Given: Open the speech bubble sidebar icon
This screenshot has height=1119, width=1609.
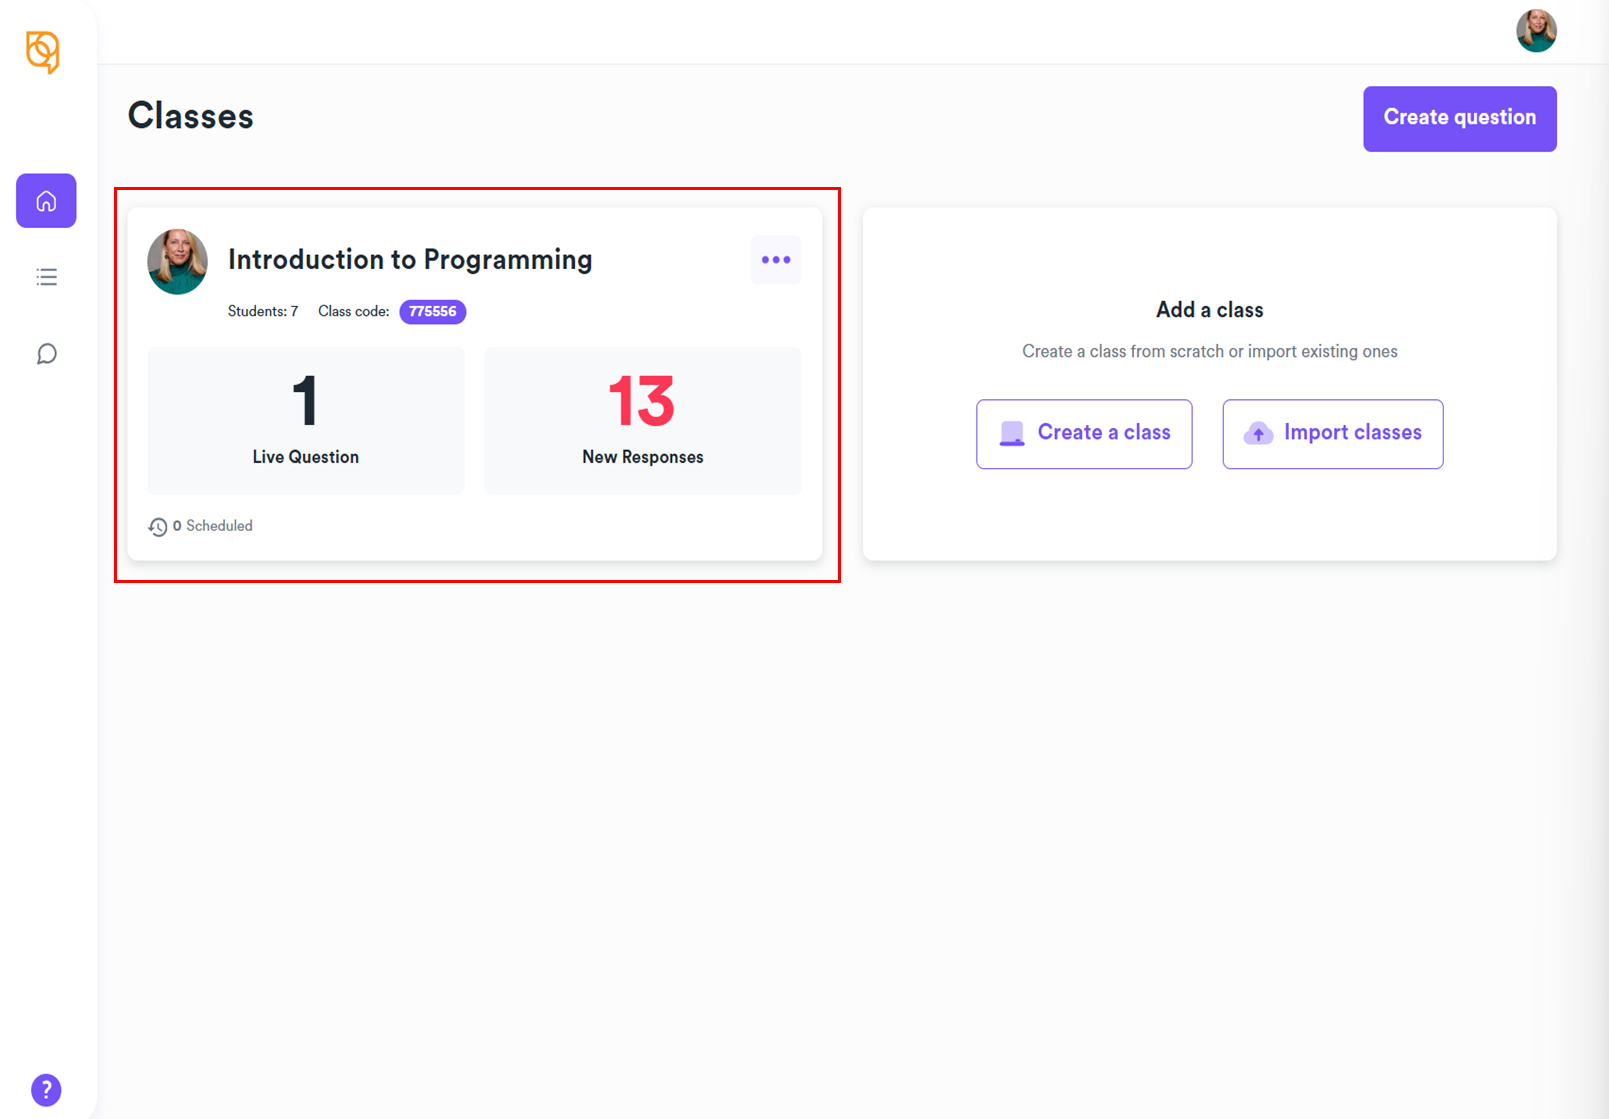Looking at the screenshot, I should (46, 354).
